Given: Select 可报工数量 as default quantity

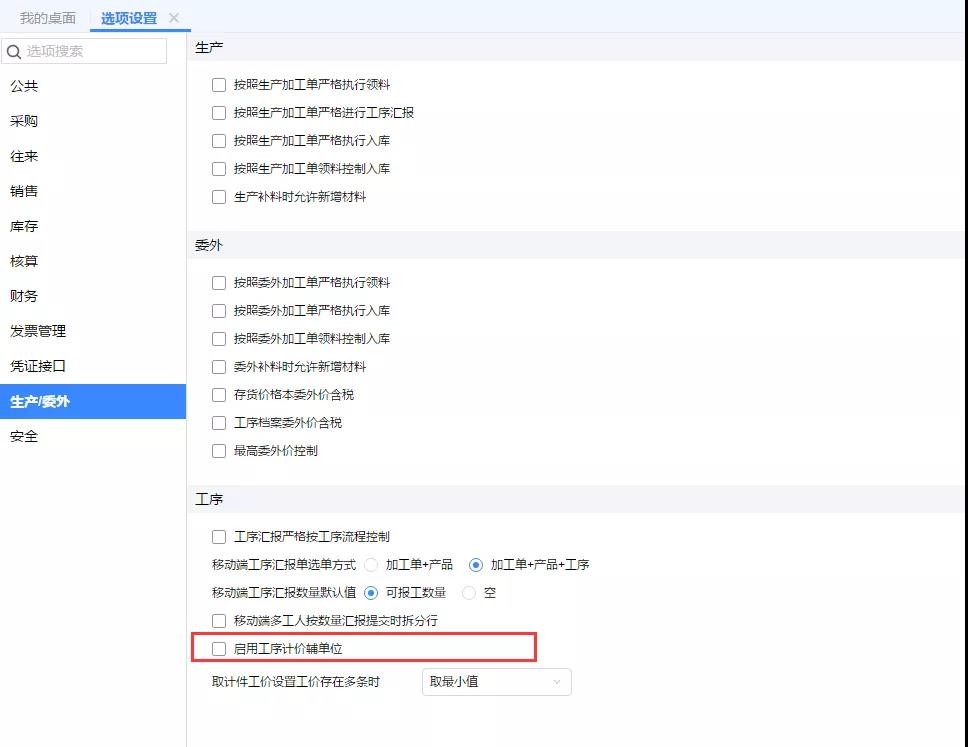Looking at the screenshot, I should coord(371,593).
